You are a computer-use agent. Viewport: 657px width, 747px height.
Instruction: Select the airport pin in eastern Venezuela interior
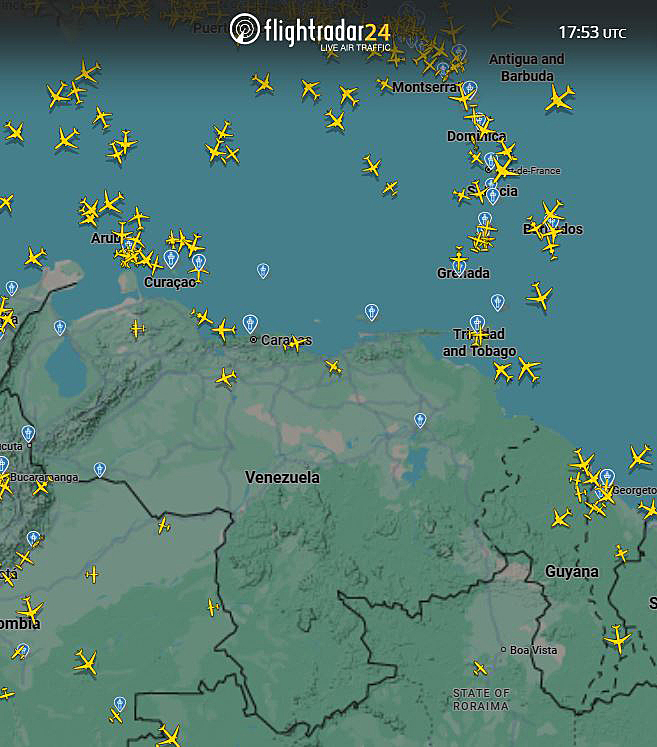click(x=420, y=420)
